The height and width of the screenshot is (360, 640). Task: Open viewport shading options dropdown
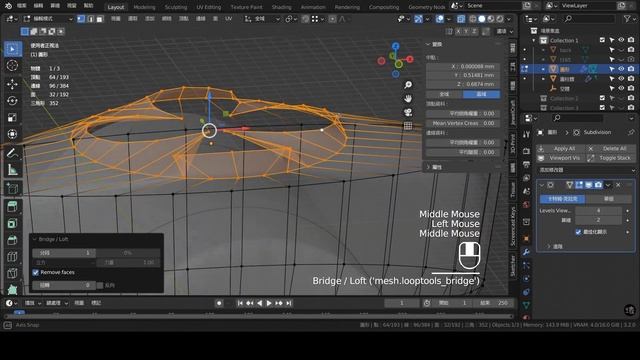509,19
